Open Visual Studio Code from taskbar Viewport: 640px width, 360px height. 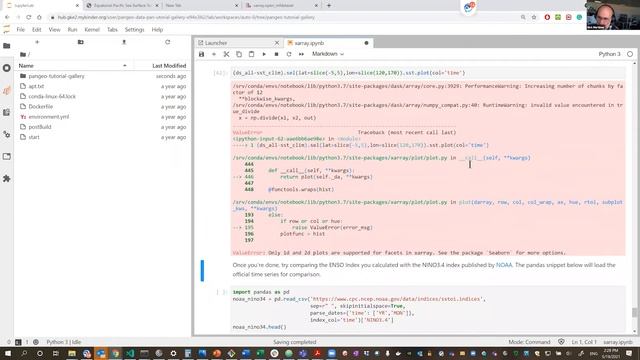(x=130, y=353)
